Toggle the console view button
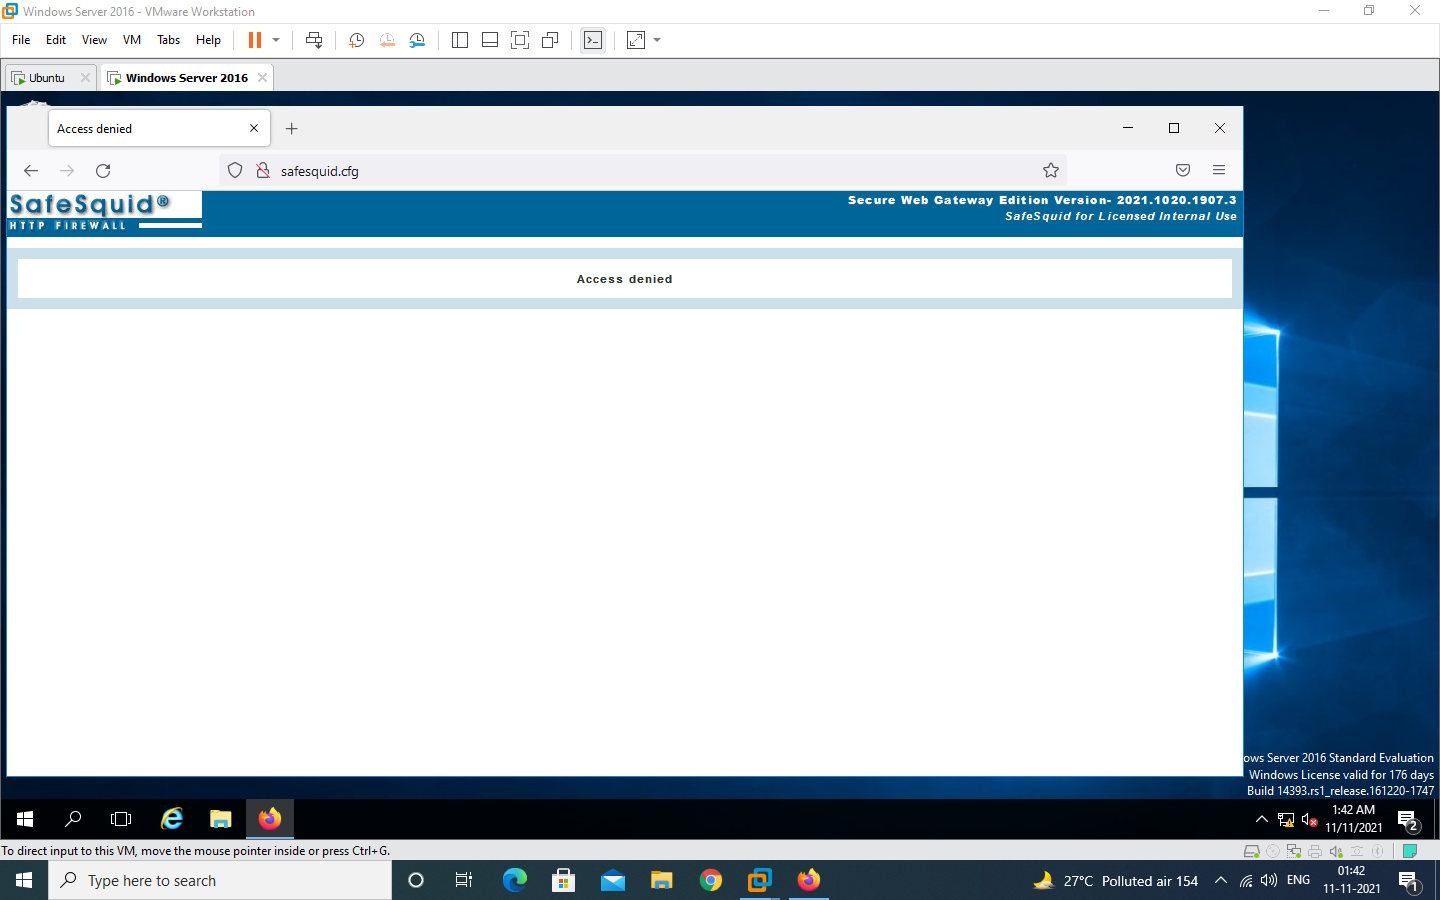The height and width of the screenshot is (900, 1440). click(593, 40)
